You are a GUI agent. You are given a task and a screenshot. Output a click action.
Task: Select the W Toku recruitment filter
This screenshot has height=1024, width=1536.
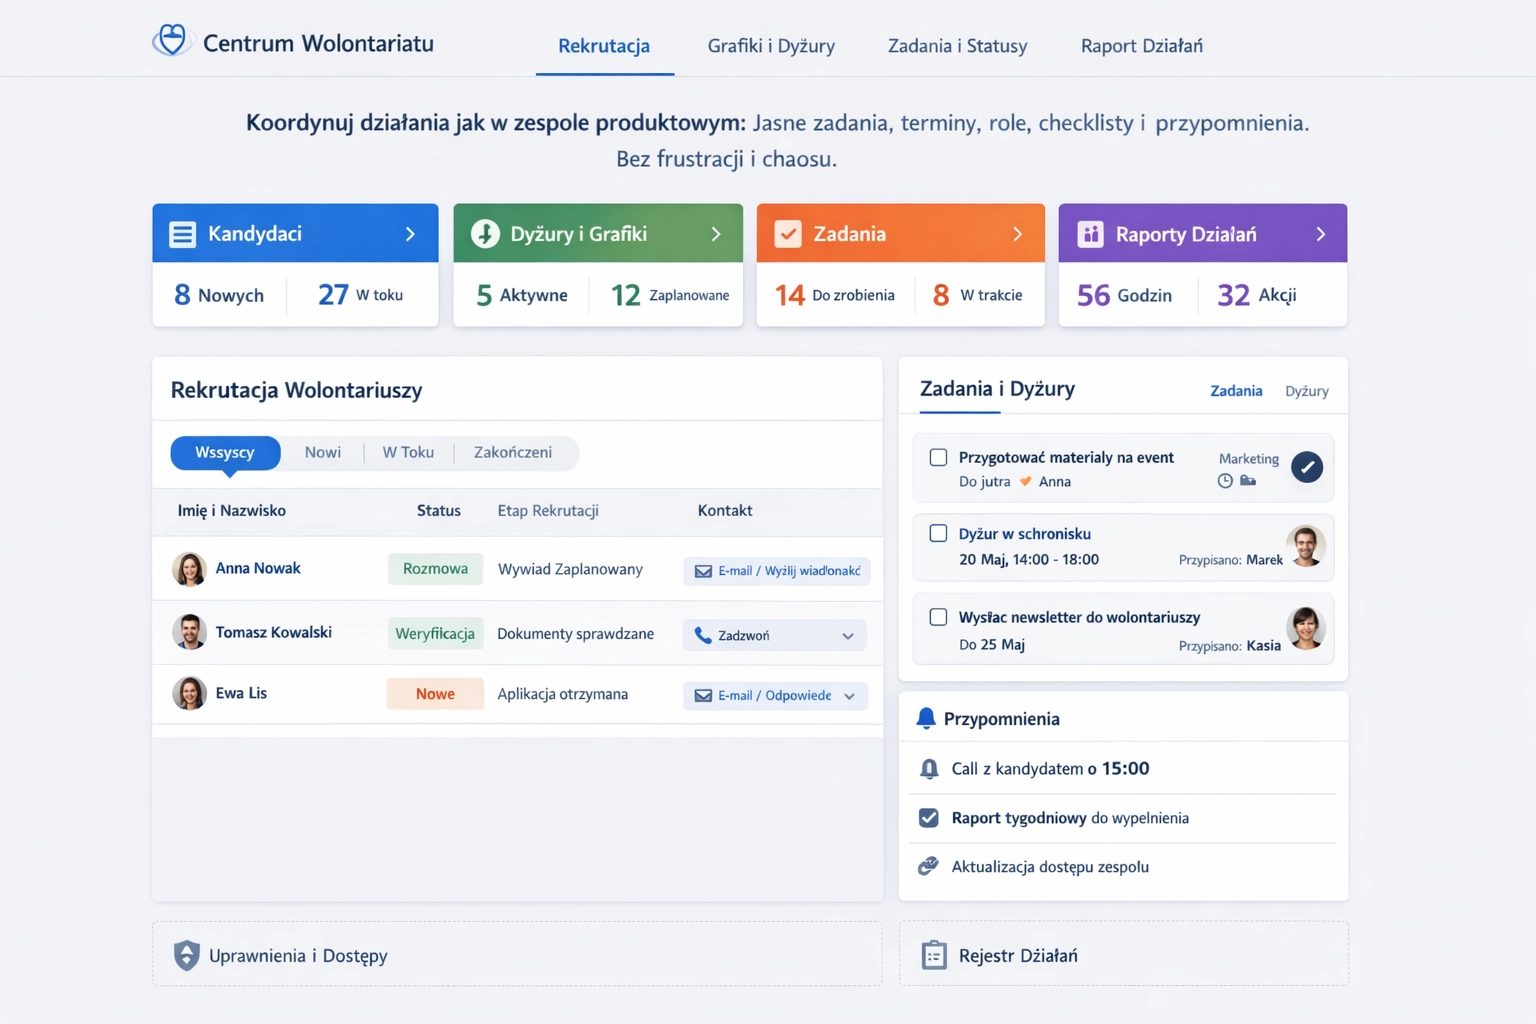coord(408,452)
